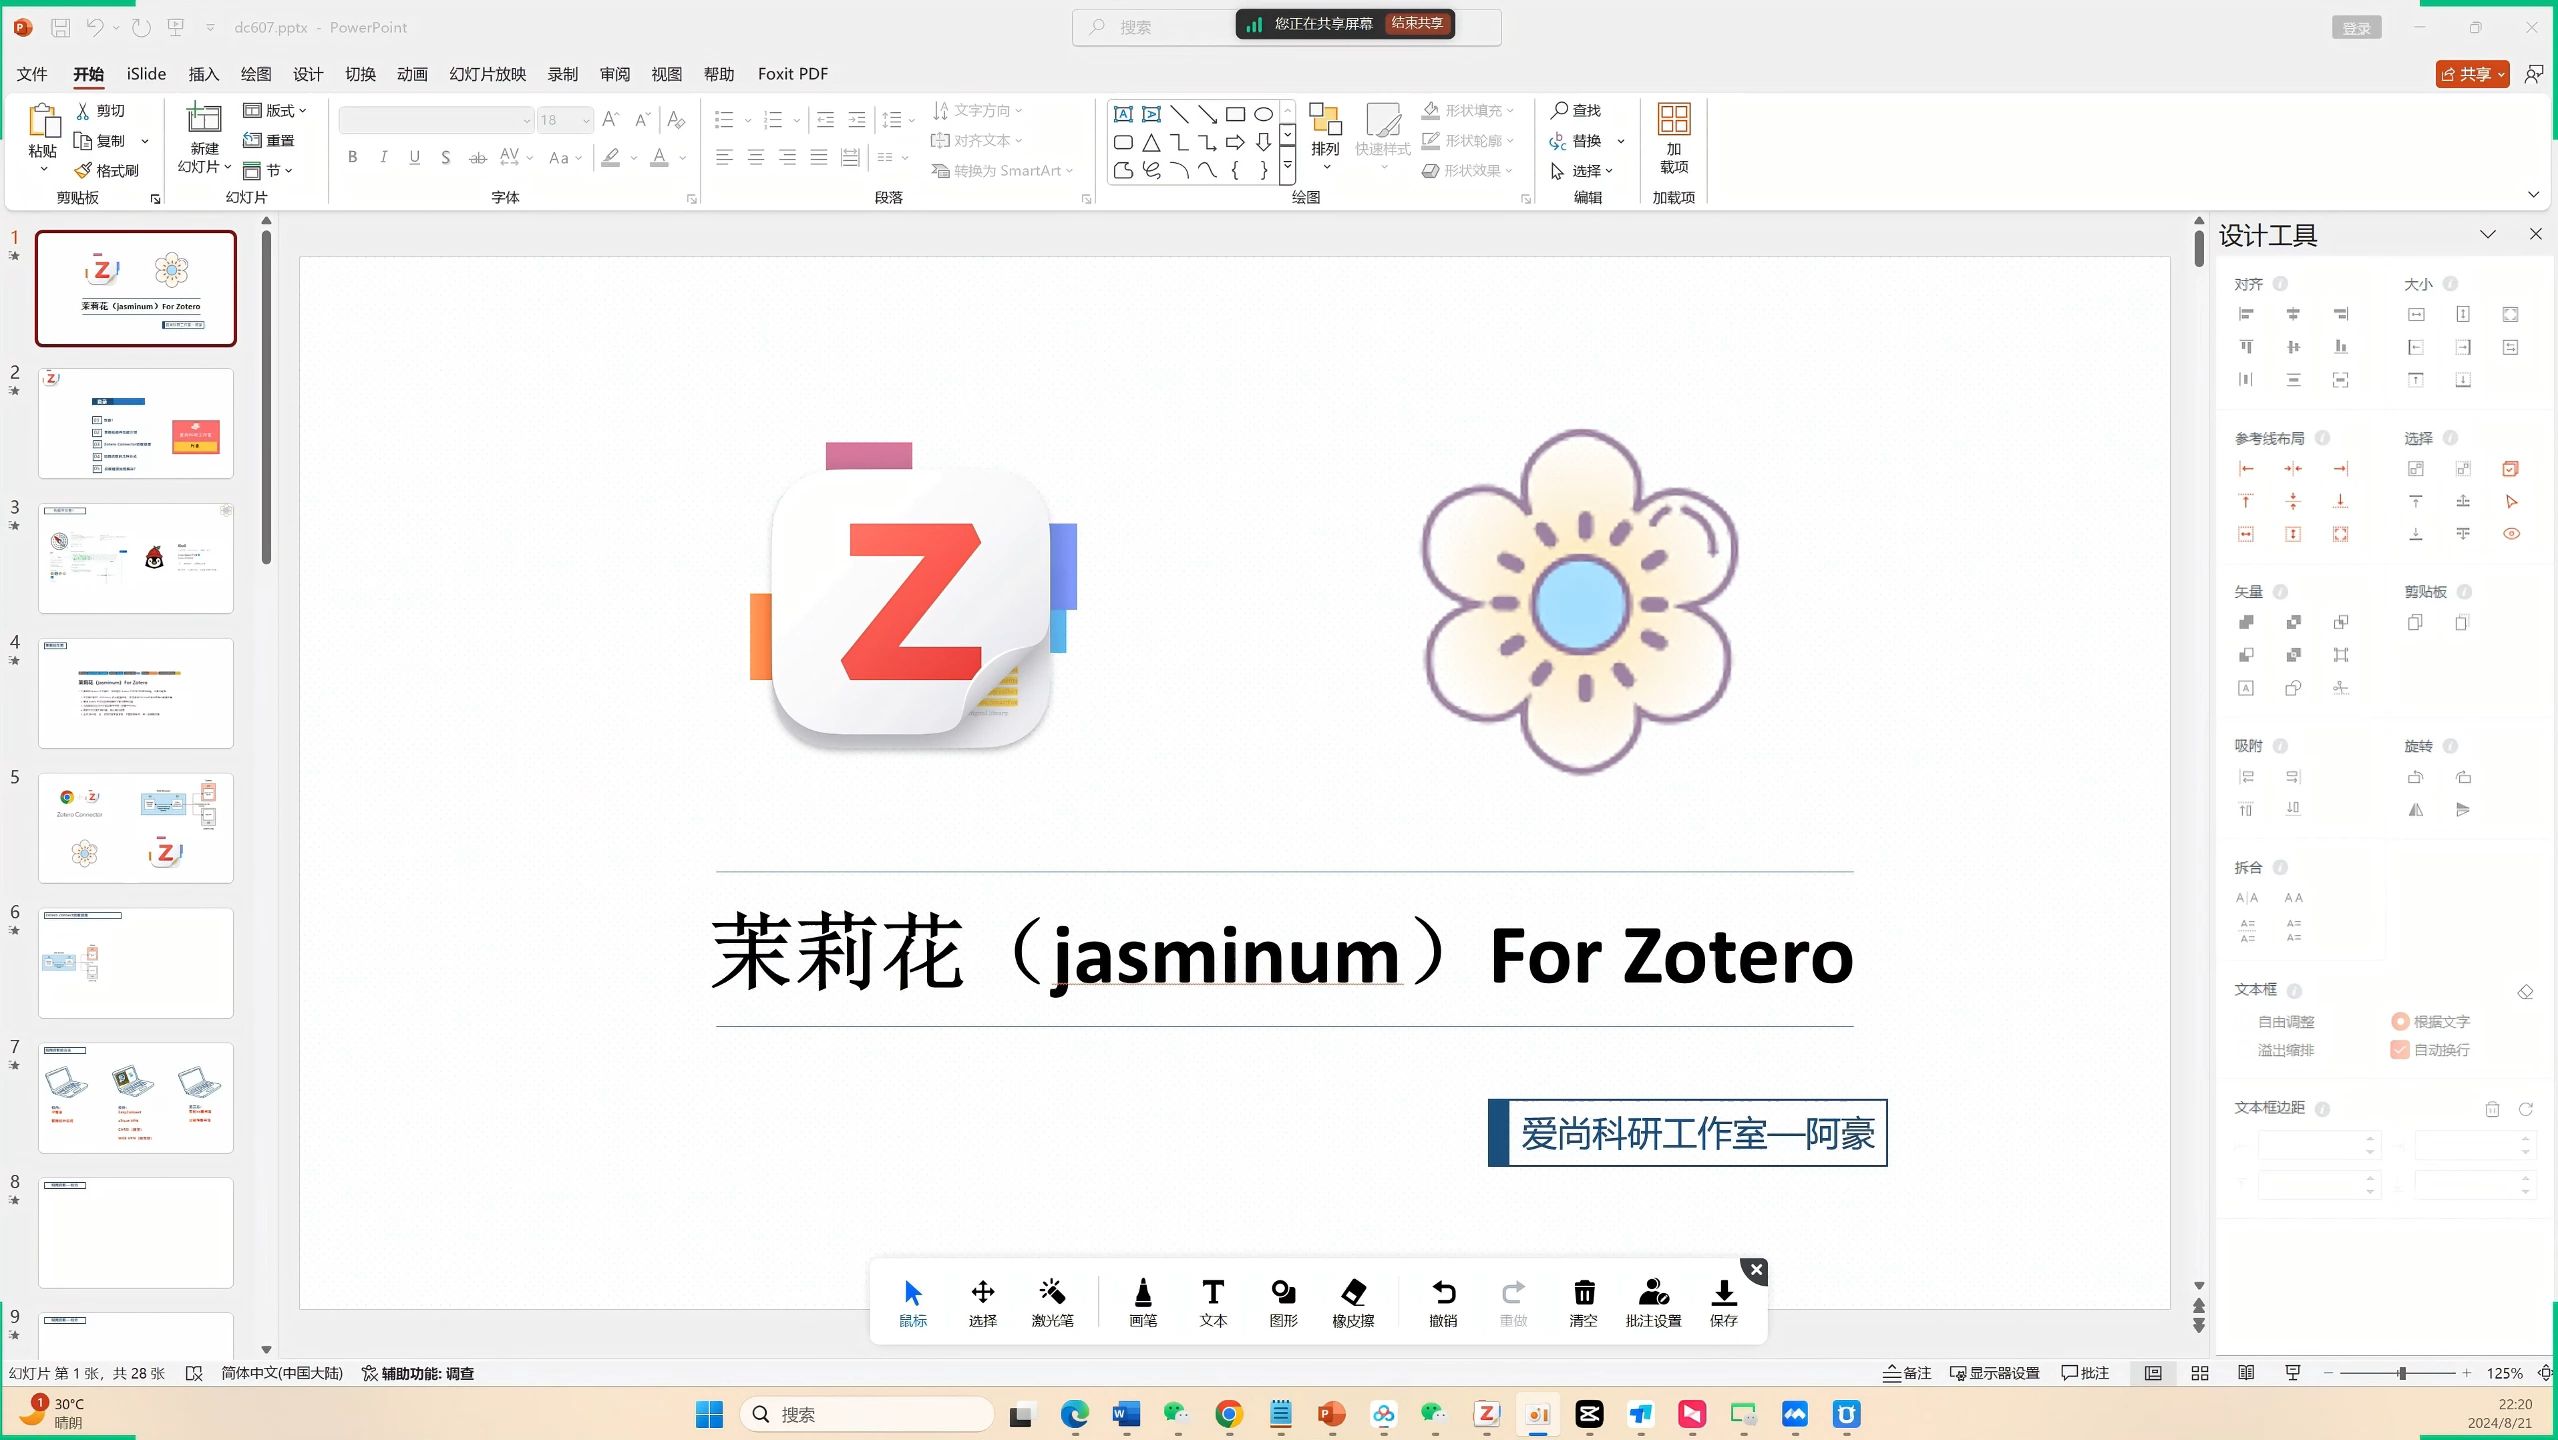Click 格式刷 format painter
Screen dimensions: 2558x1440
tap(107, 171)
